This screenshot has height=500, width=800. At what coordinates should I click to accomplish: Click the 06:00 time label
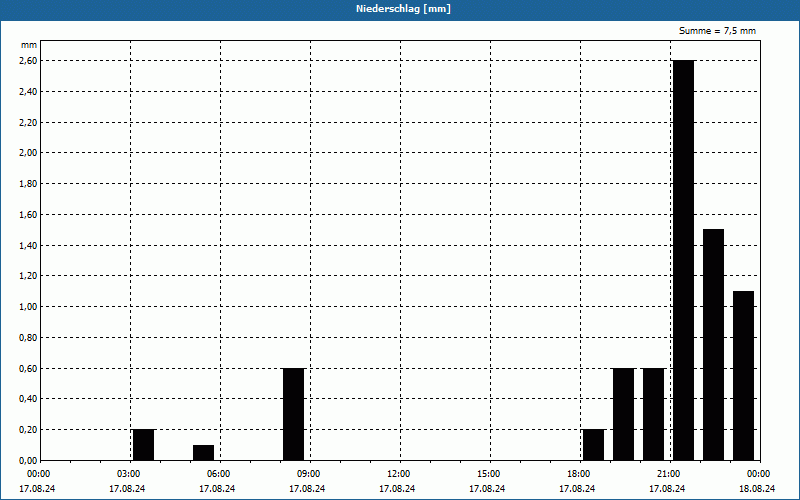pyautogui.click(x=219, y=474)
